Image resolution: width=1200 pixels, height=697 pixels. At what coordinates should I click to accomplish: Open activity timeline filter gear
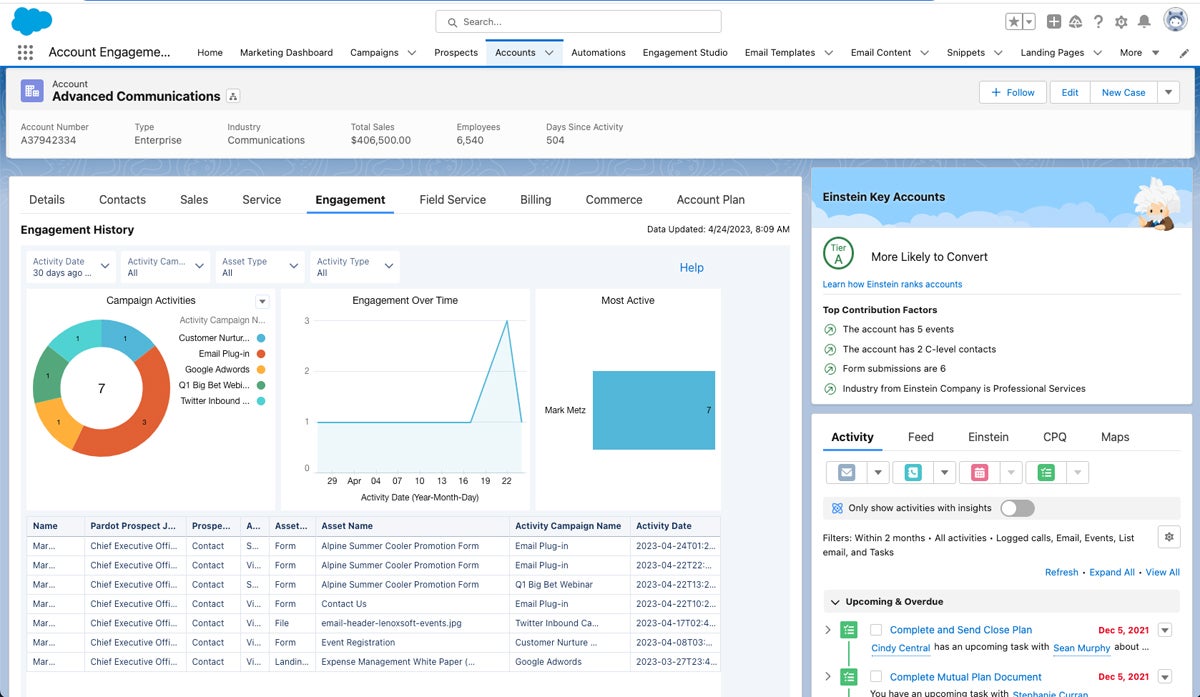tap(1168, 537)
